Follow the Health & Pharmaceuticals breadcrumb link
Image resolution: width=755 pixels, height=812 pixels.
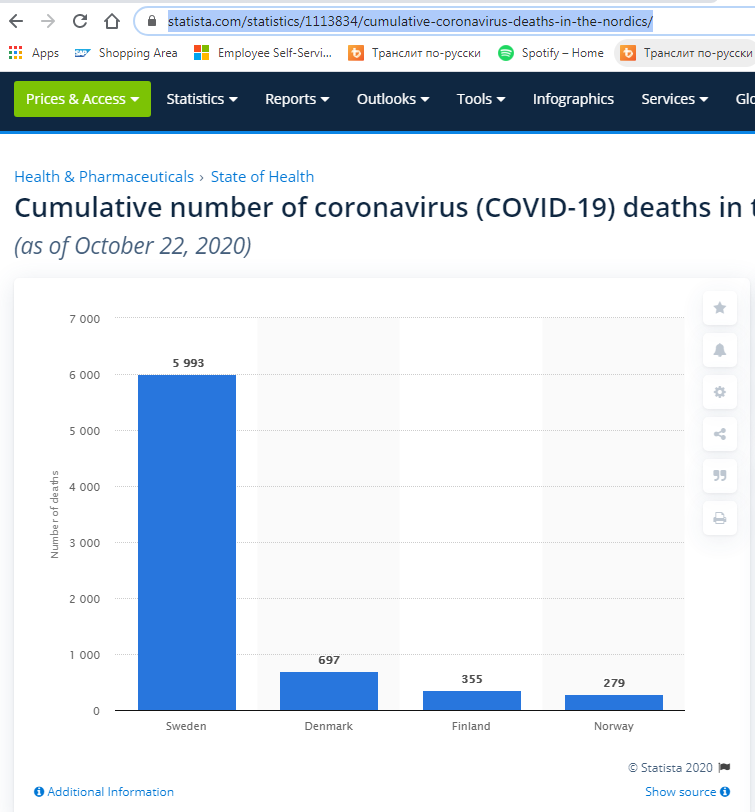pyautogui.click(x=104, y=177)
